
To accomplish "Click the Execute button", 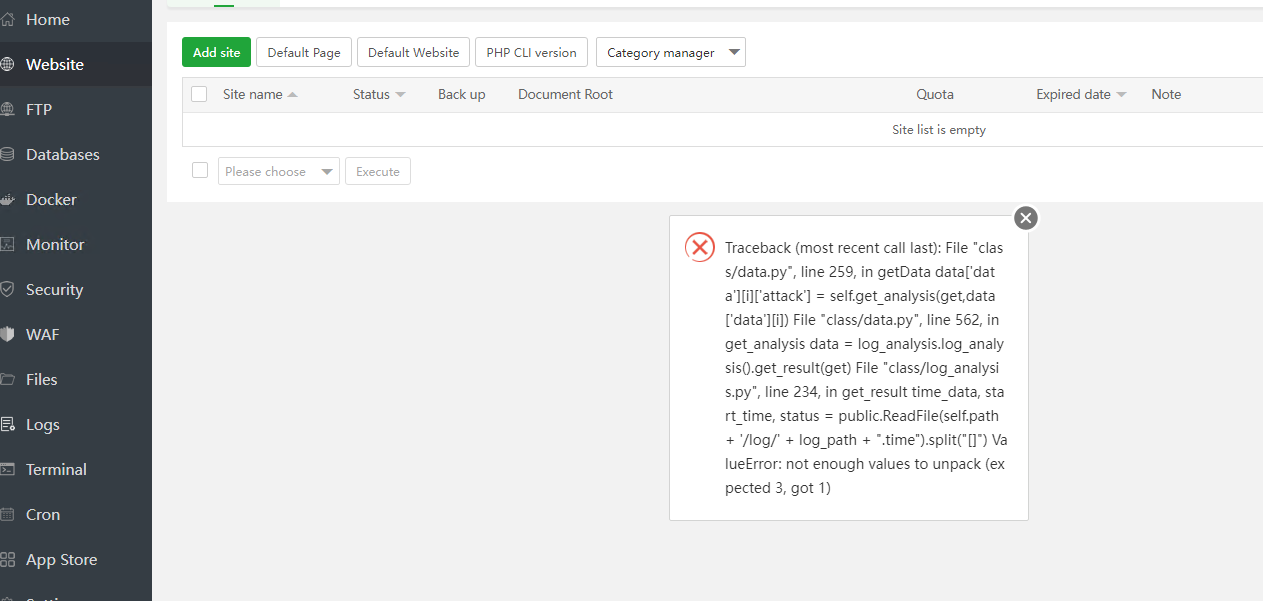I will point(378,172).
